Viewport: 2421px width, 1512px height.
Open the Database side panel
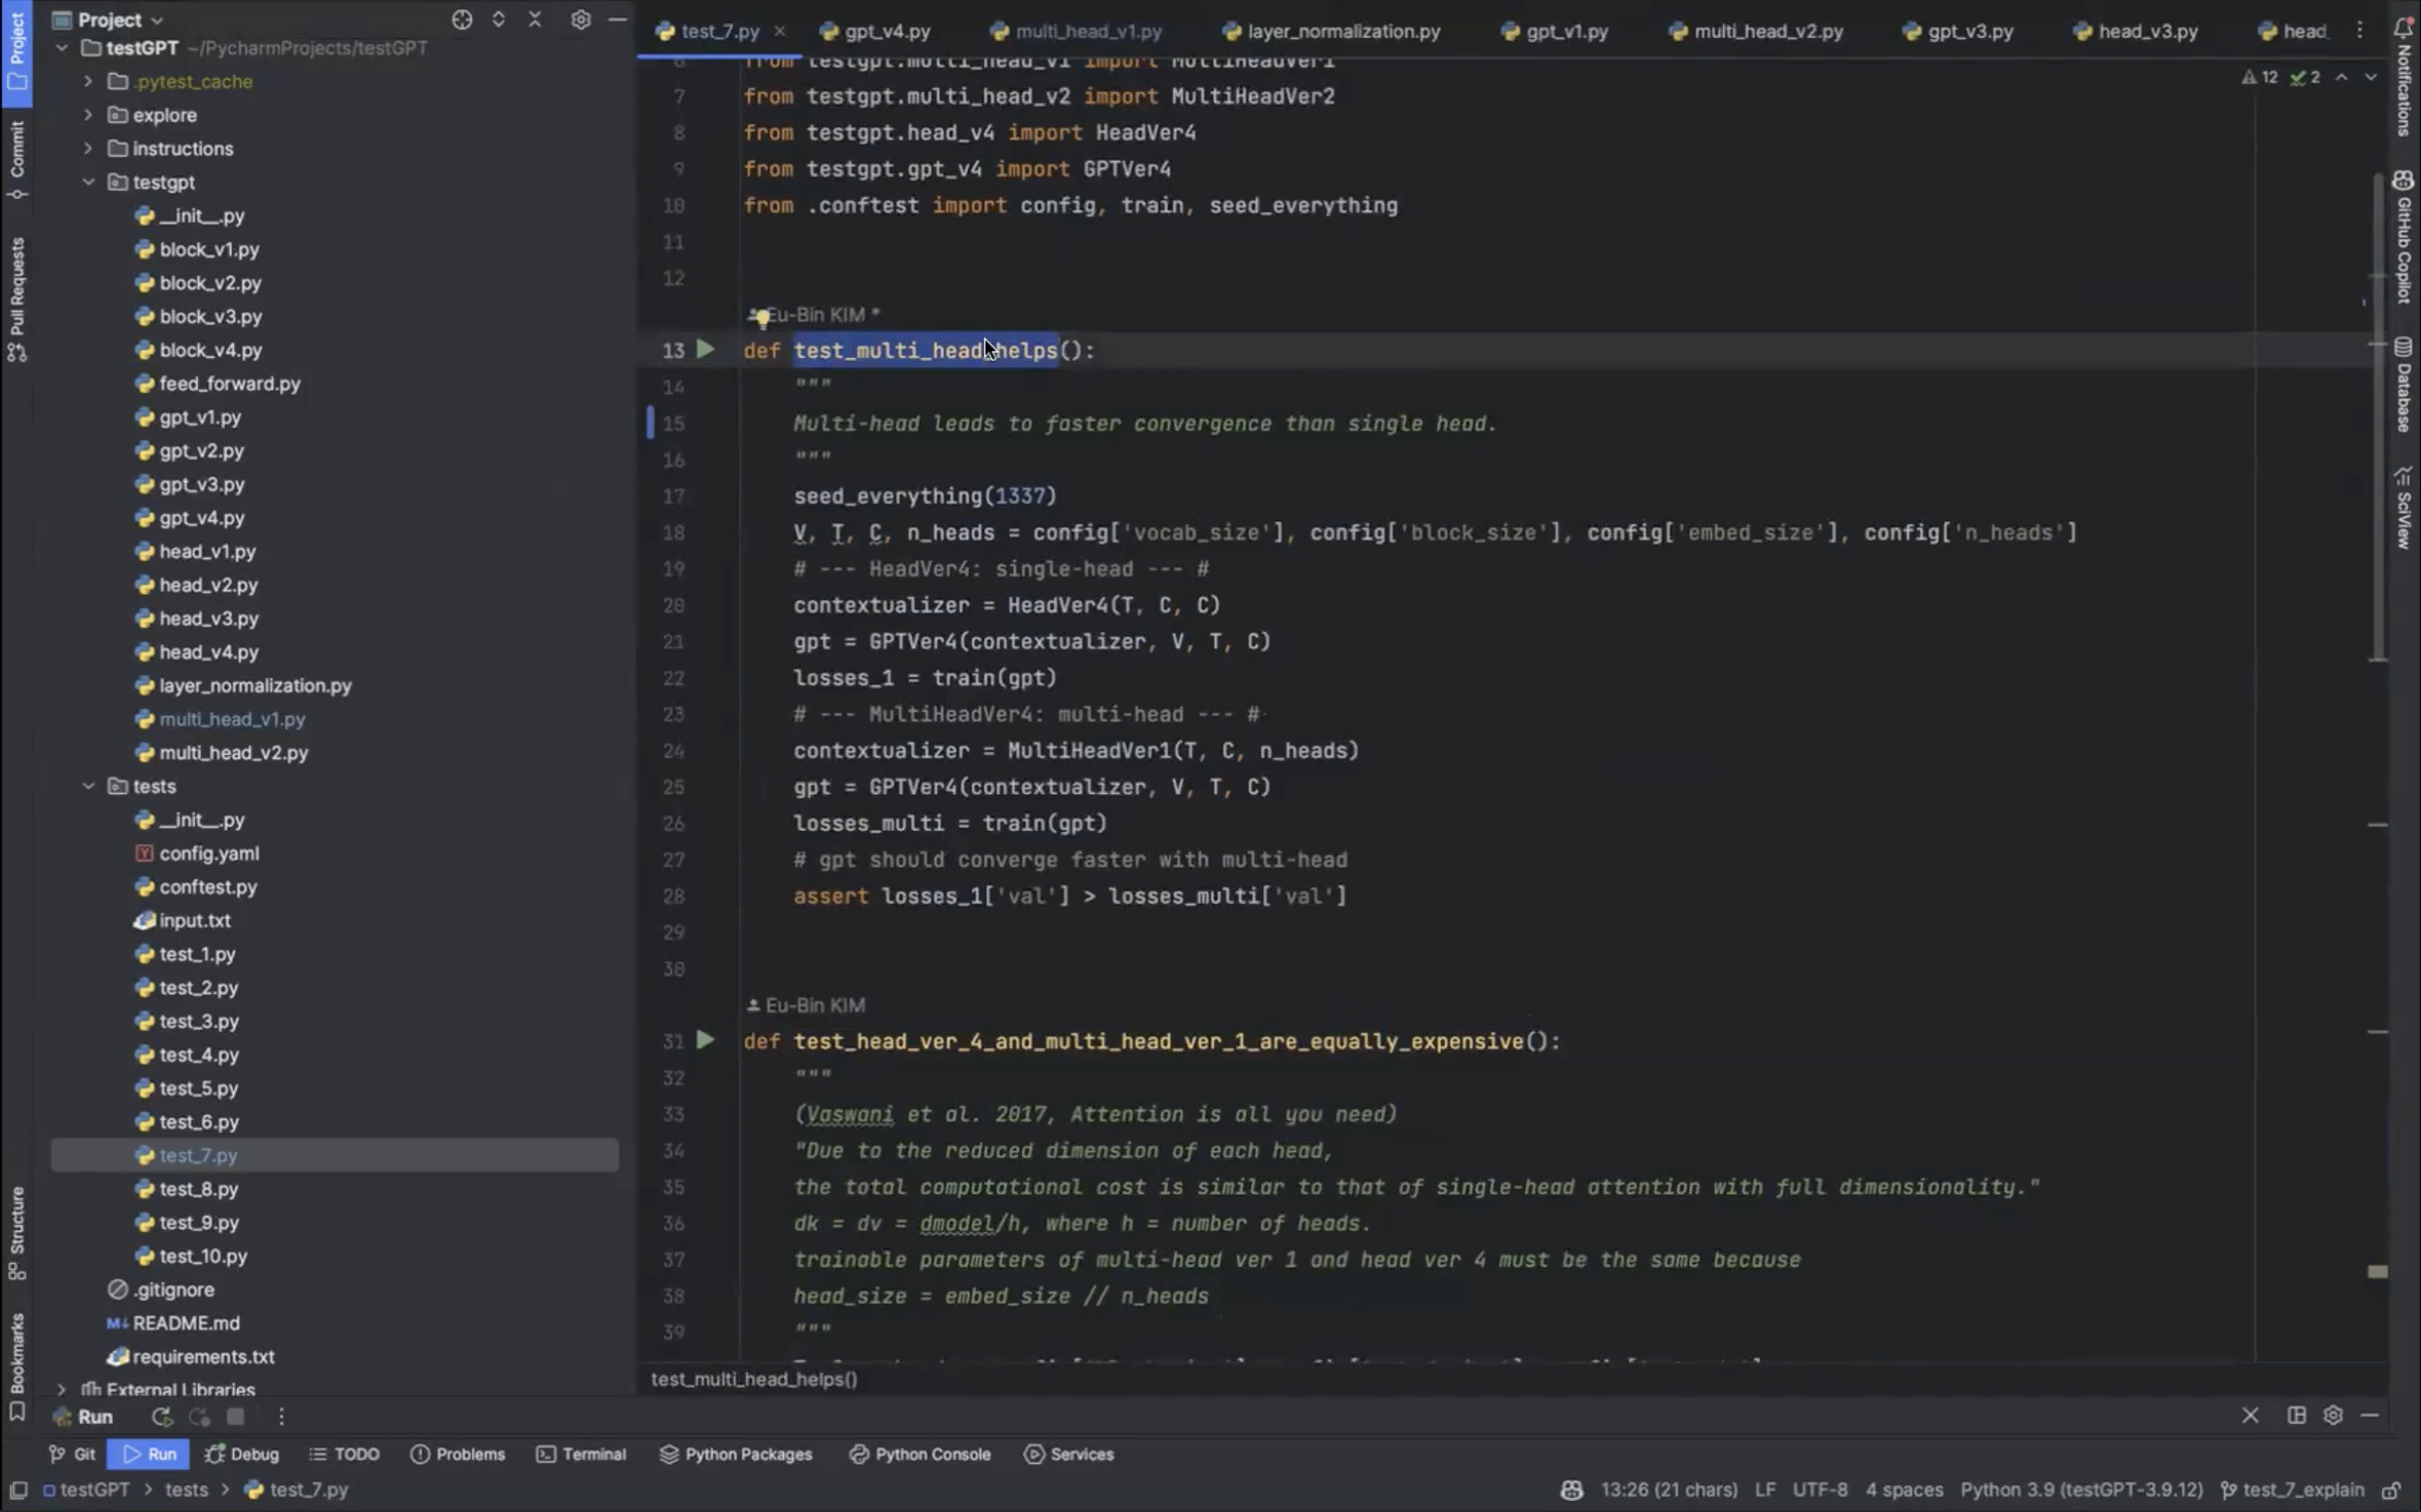point(2403,384)
